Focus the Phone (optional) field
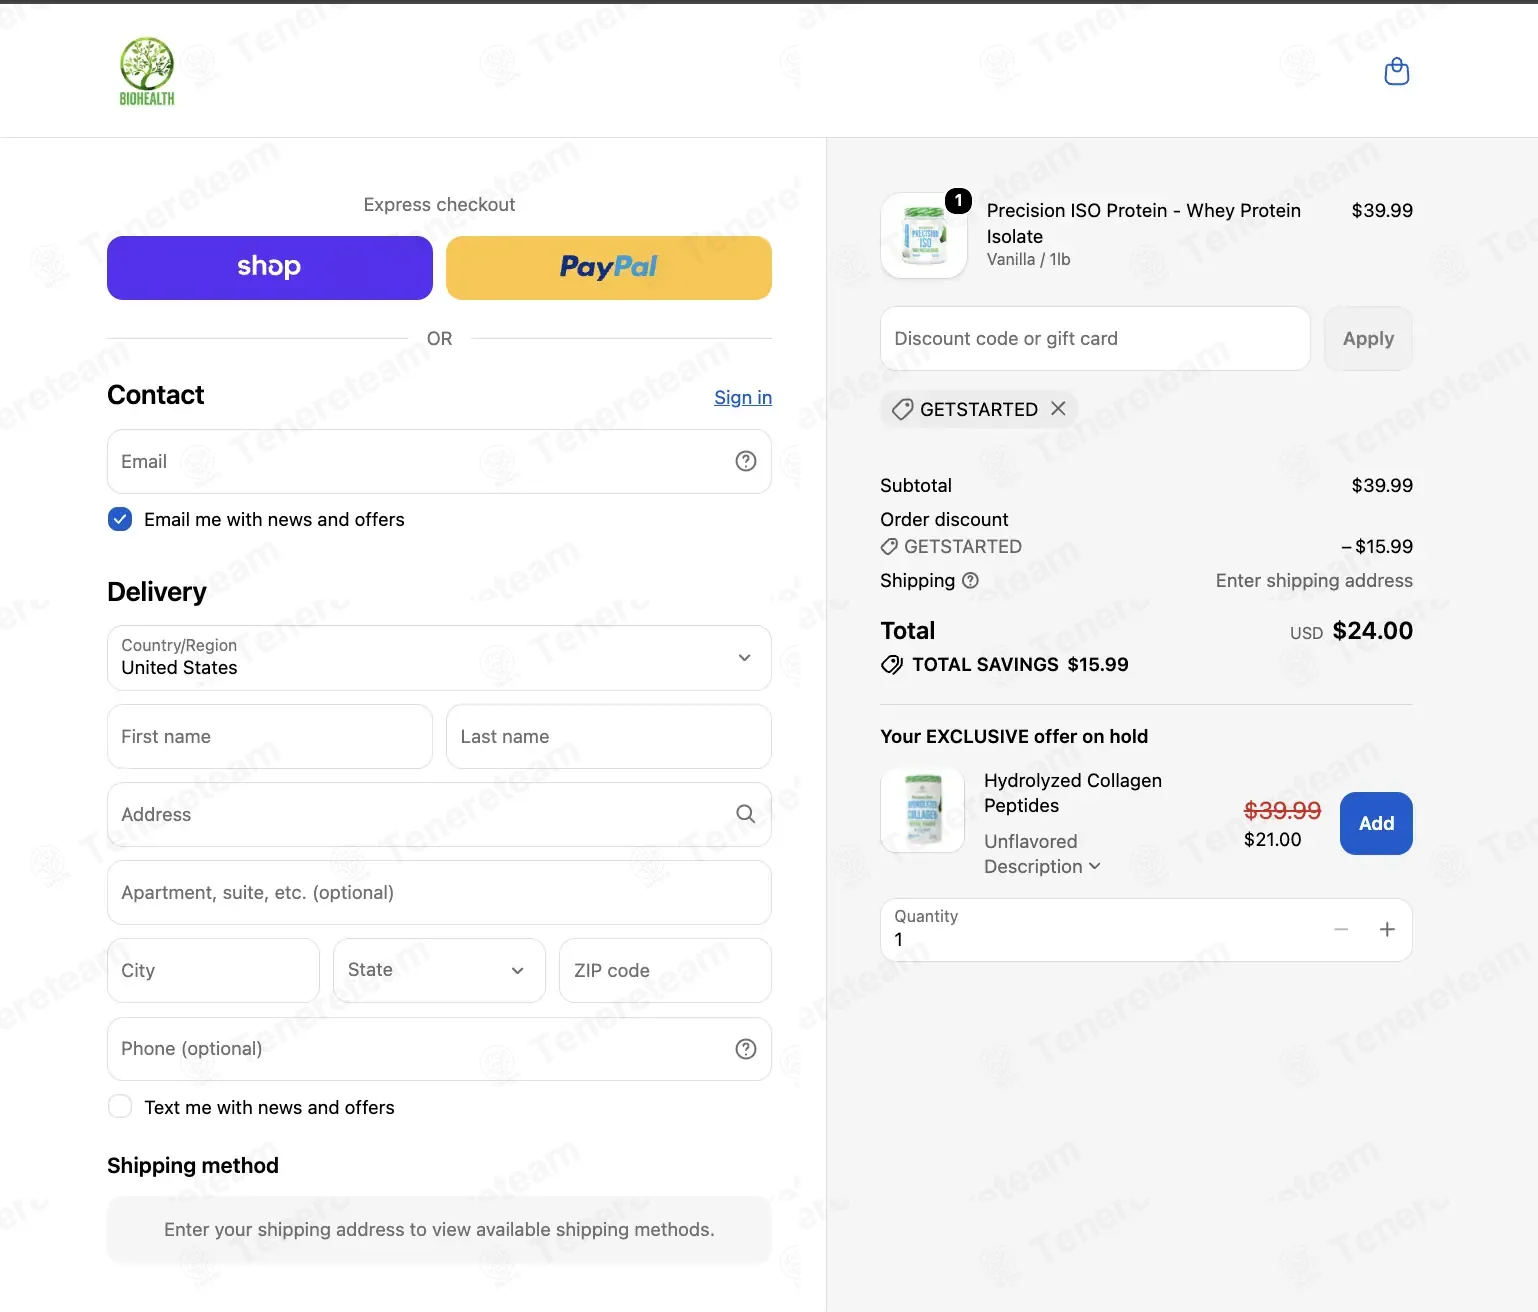 click(439, 1049)
